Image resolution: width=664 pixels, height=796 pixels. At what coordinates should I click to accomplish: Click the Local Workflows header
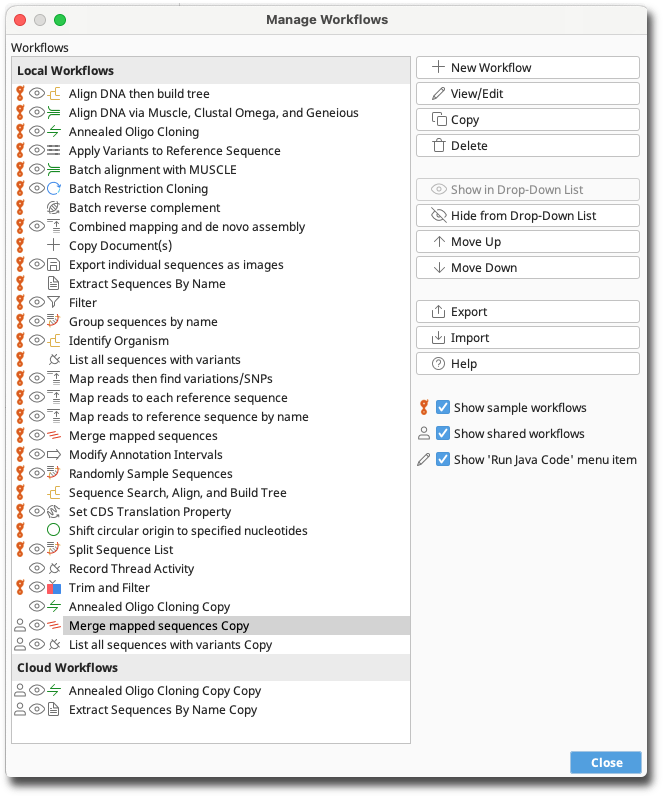[211, 71]
